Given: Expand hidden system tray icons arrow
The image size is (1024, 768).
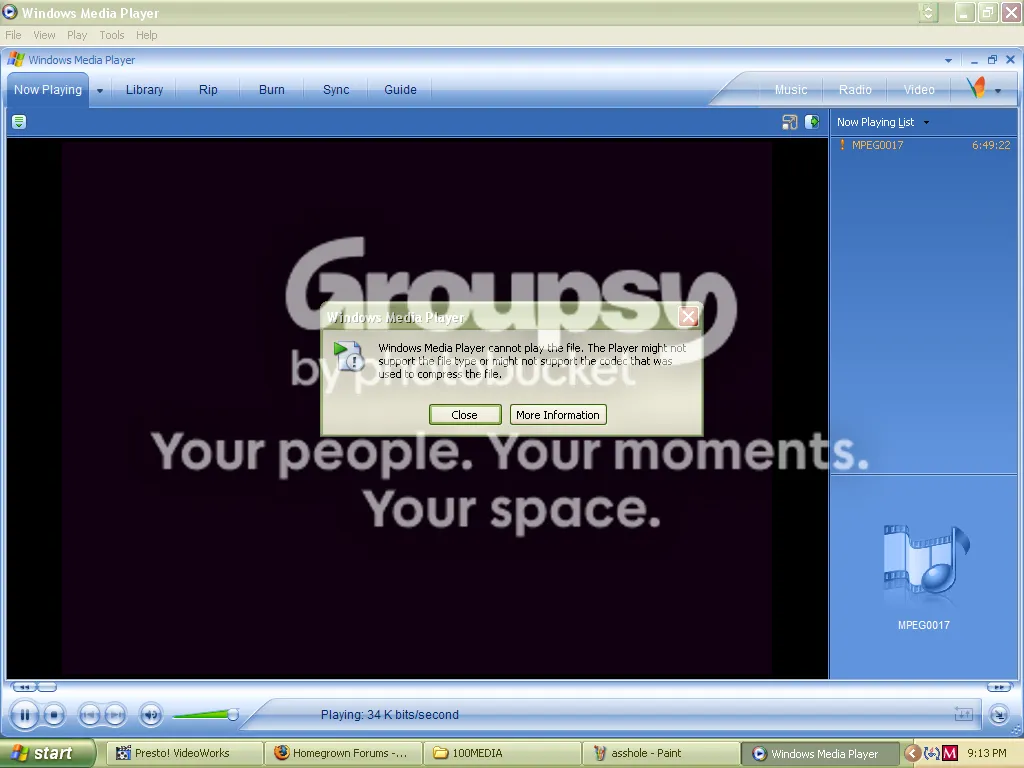Looking at the screenshot, I should pos(912,753).
